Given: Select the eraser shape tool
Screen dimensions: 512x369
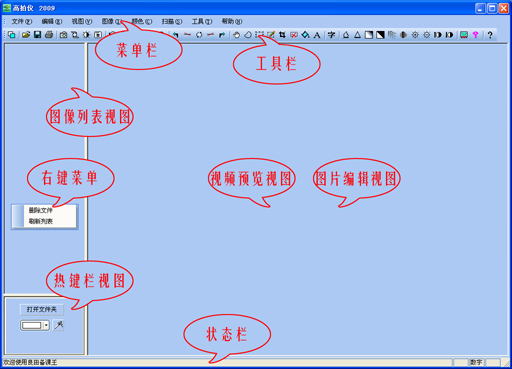Looking at the screenshot, I should [x=248, y=35].
